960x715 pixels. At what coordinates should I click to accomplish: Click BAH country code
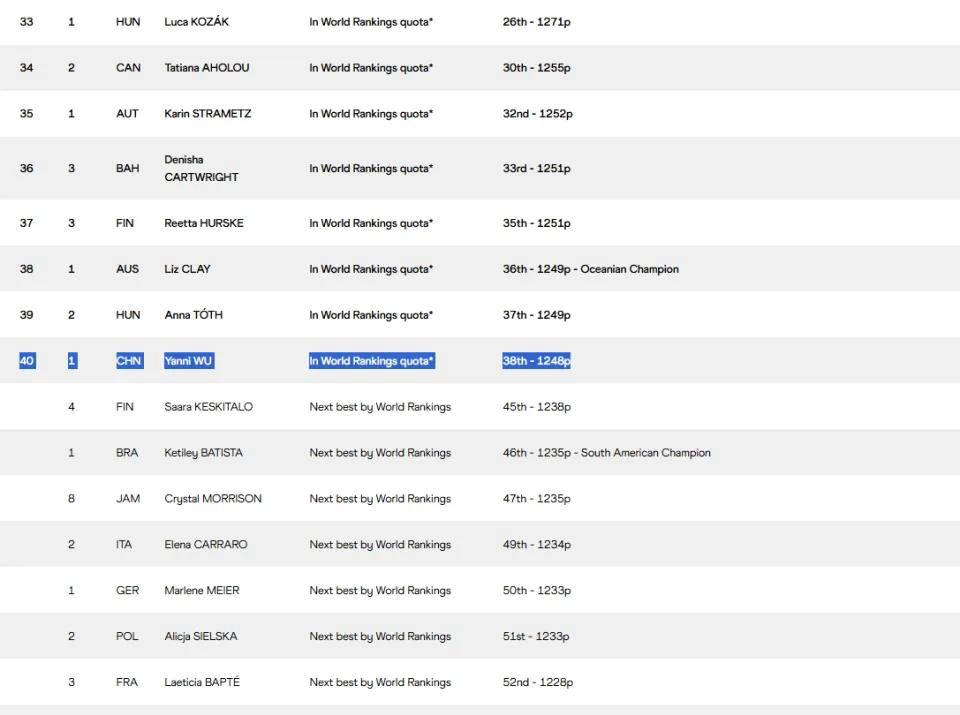pos(127,168)
